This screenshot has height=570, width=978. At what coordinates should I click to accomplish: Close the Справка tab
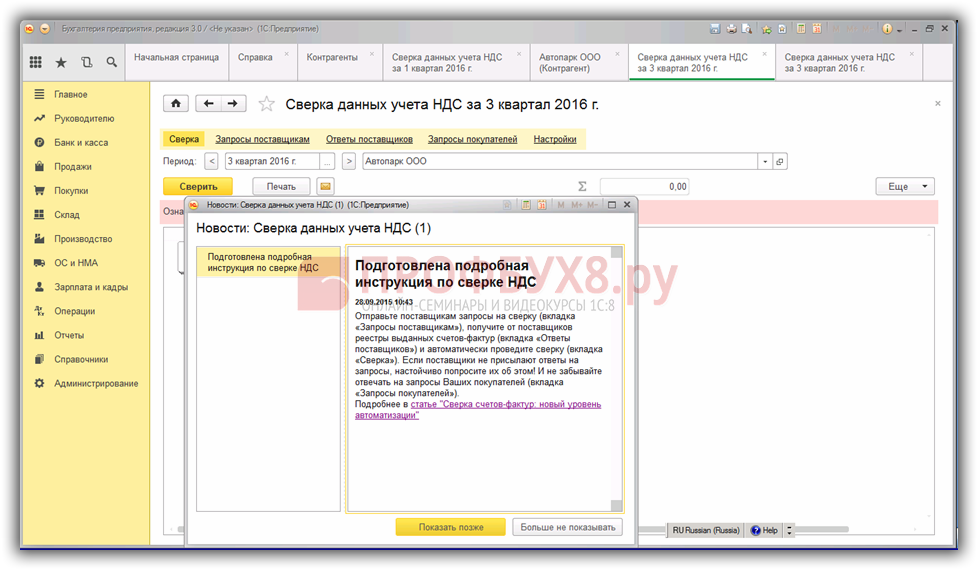coord(287,52)
